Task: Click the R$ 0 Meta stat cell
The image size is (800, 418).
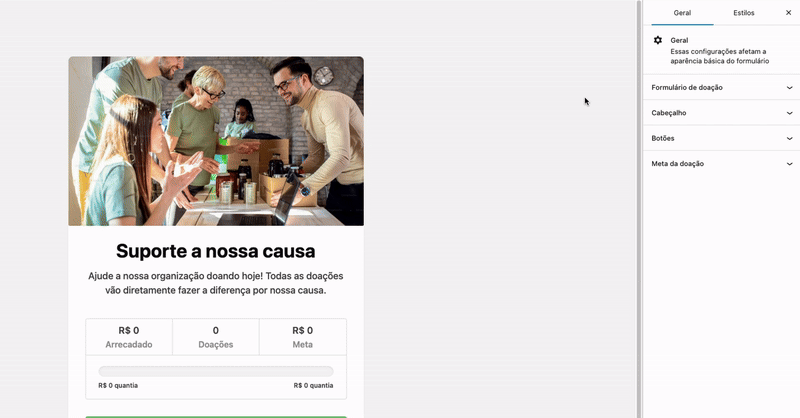Action: 303,337
